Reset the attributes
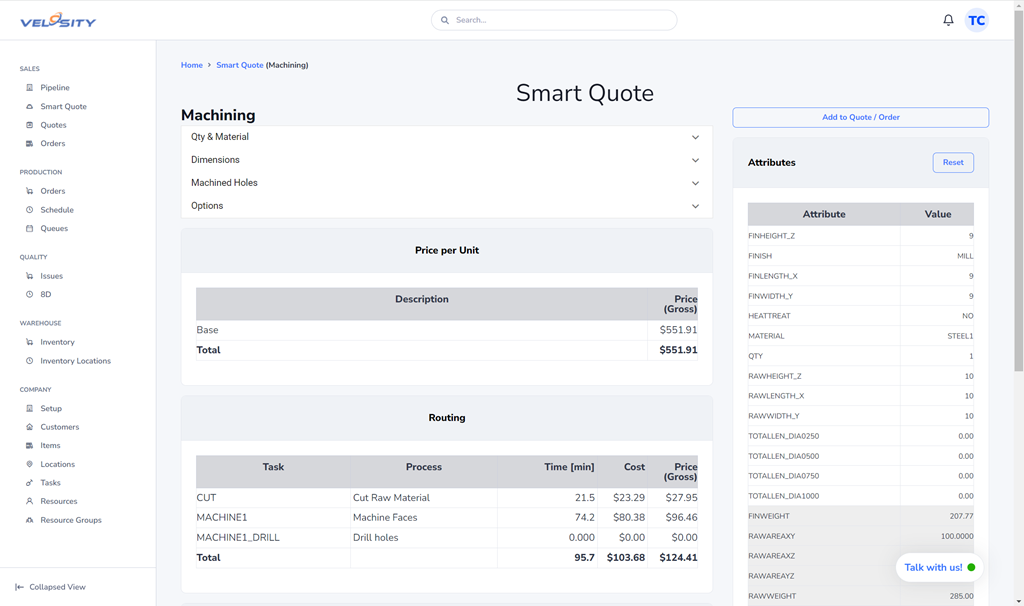This screenshot has height=606, width=1024. (952, 162)
